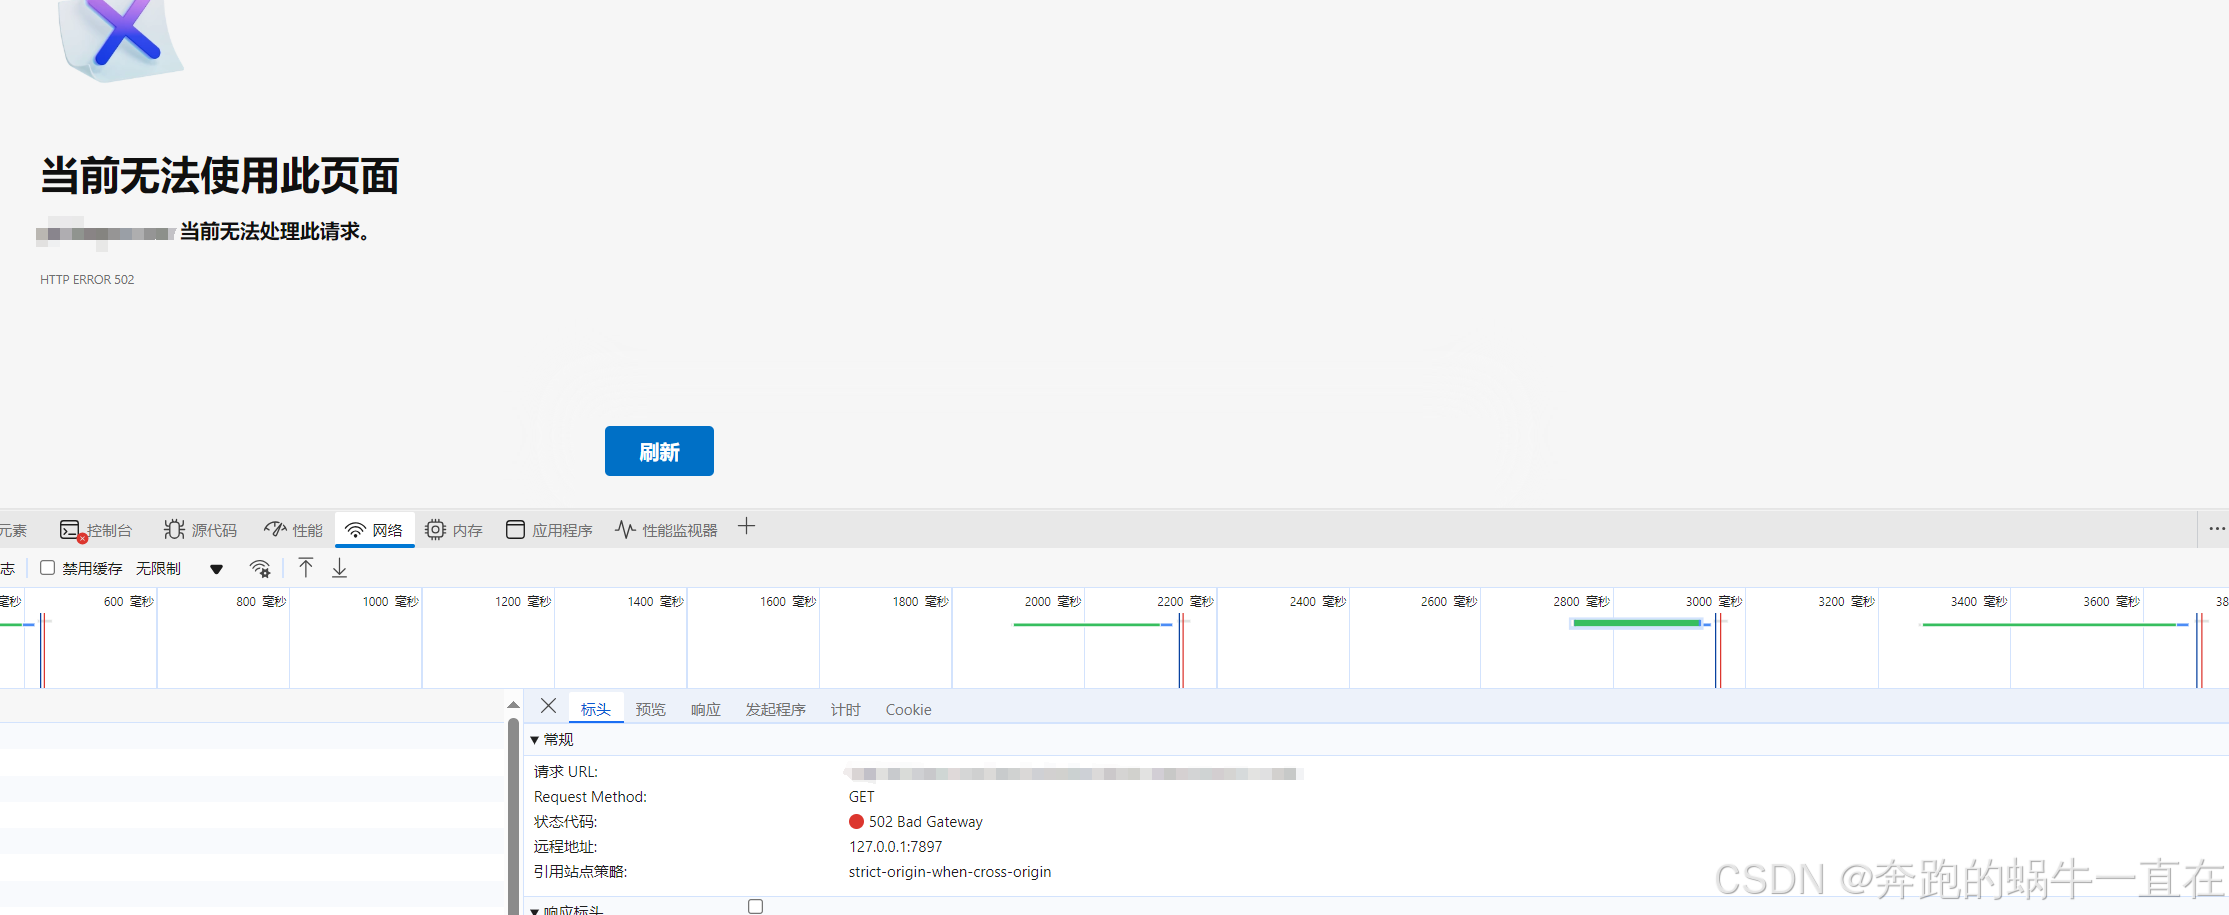
Task: Open more DevTools options with ⋯
Action: pos(2216,529)
